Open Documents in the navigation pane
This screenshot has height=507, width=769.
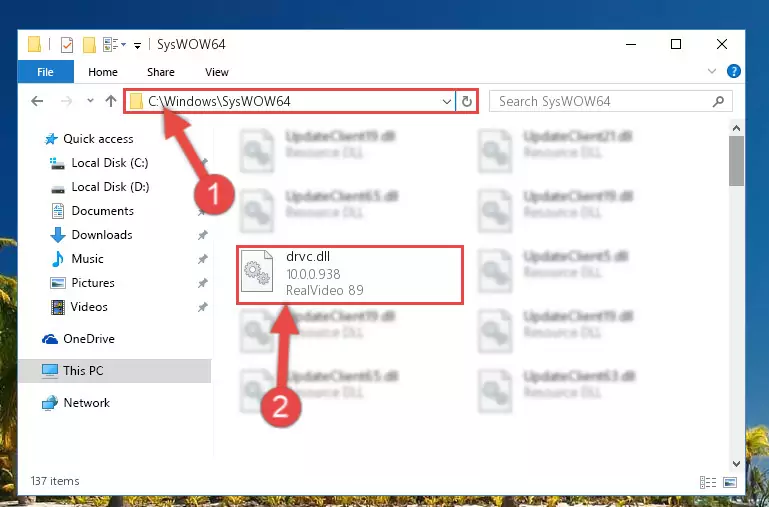(103, 211)
